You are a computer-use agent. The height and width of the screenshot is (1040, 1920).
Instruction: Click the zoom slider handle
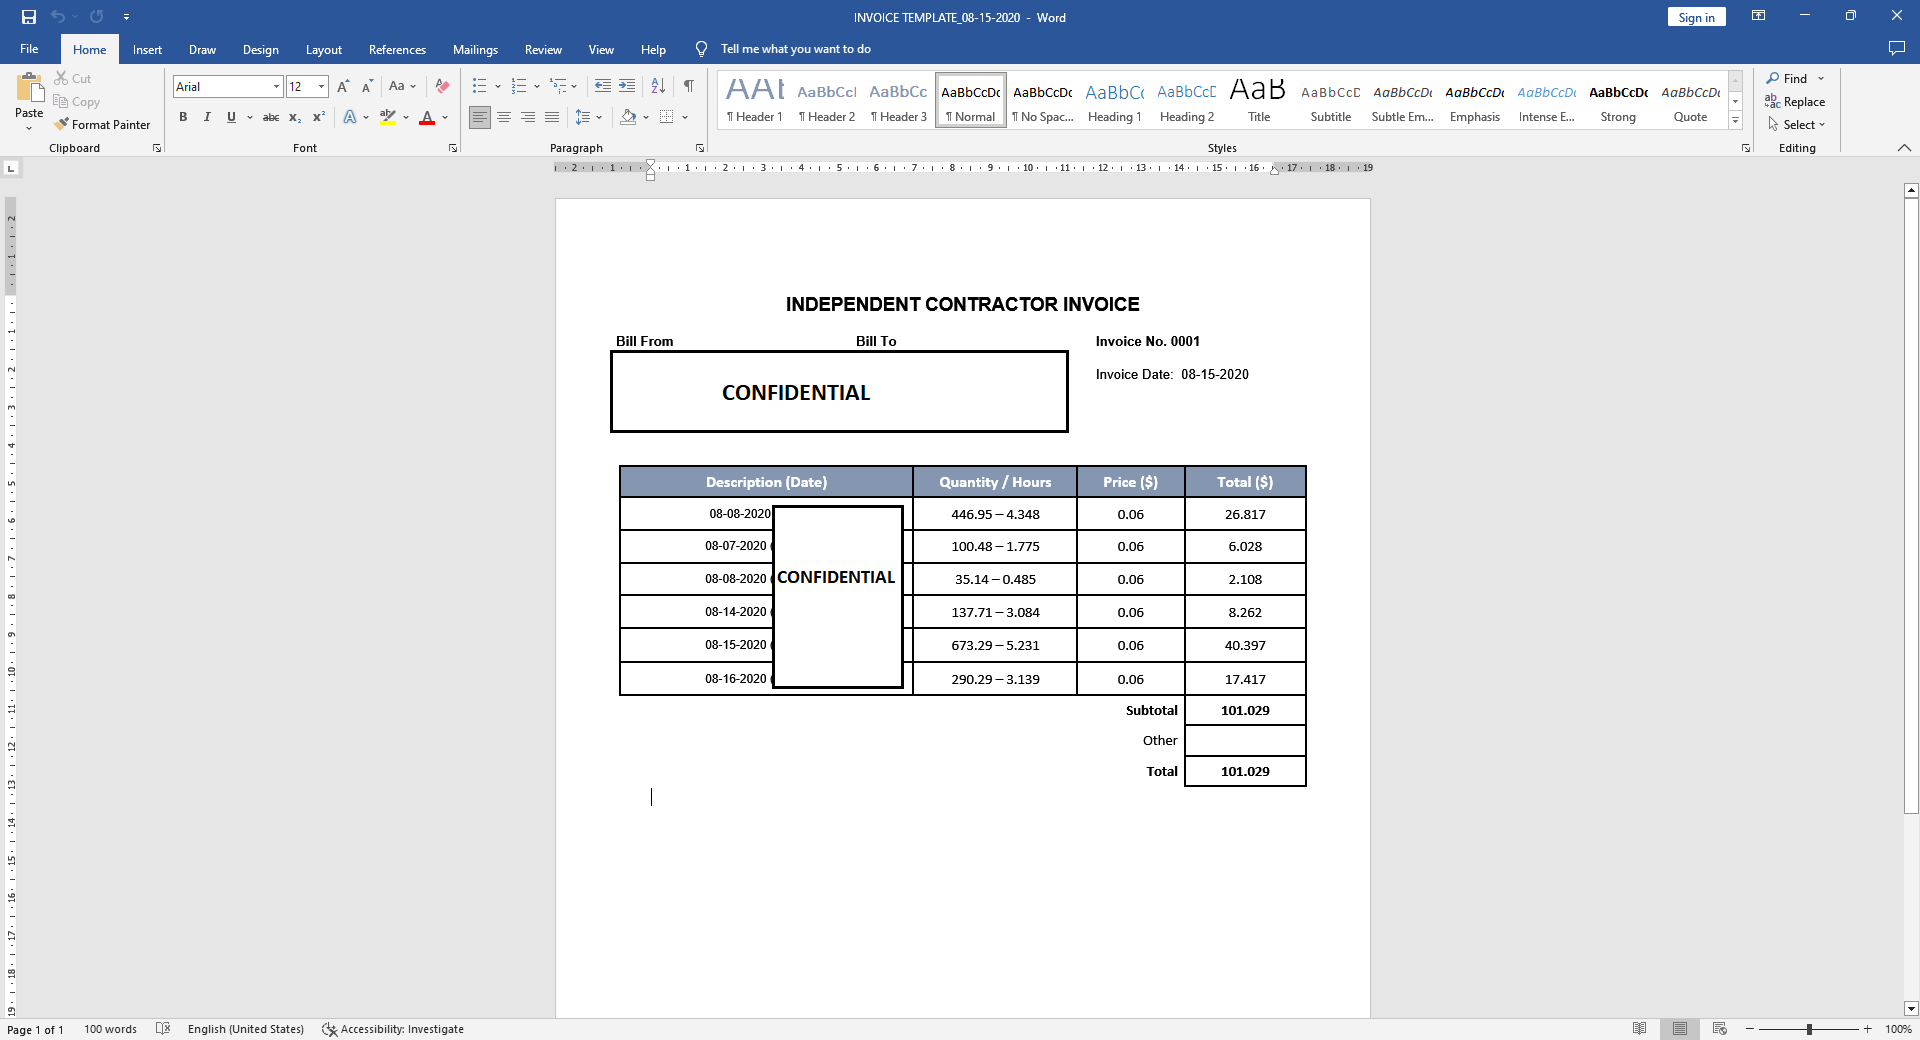pos(1809,1029)
